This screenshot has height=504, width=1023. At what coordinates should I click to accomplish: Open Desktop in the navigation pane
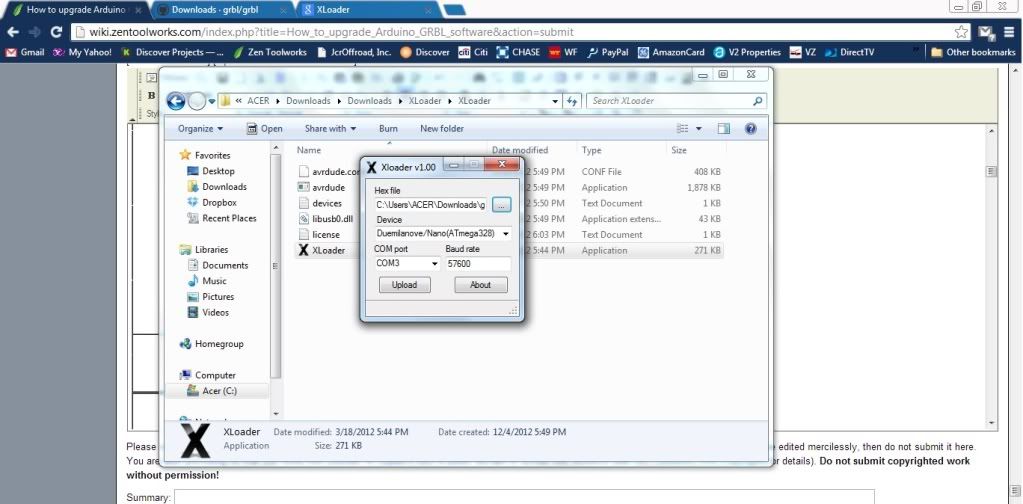tap(218, 171)
